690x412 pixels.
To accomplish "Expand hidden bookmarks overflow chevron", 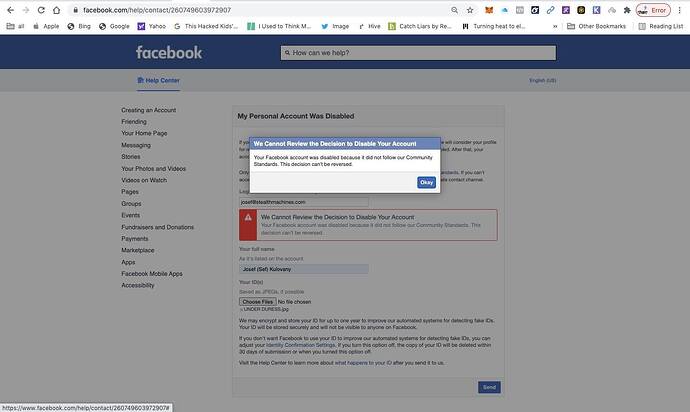I will [555, 26].
